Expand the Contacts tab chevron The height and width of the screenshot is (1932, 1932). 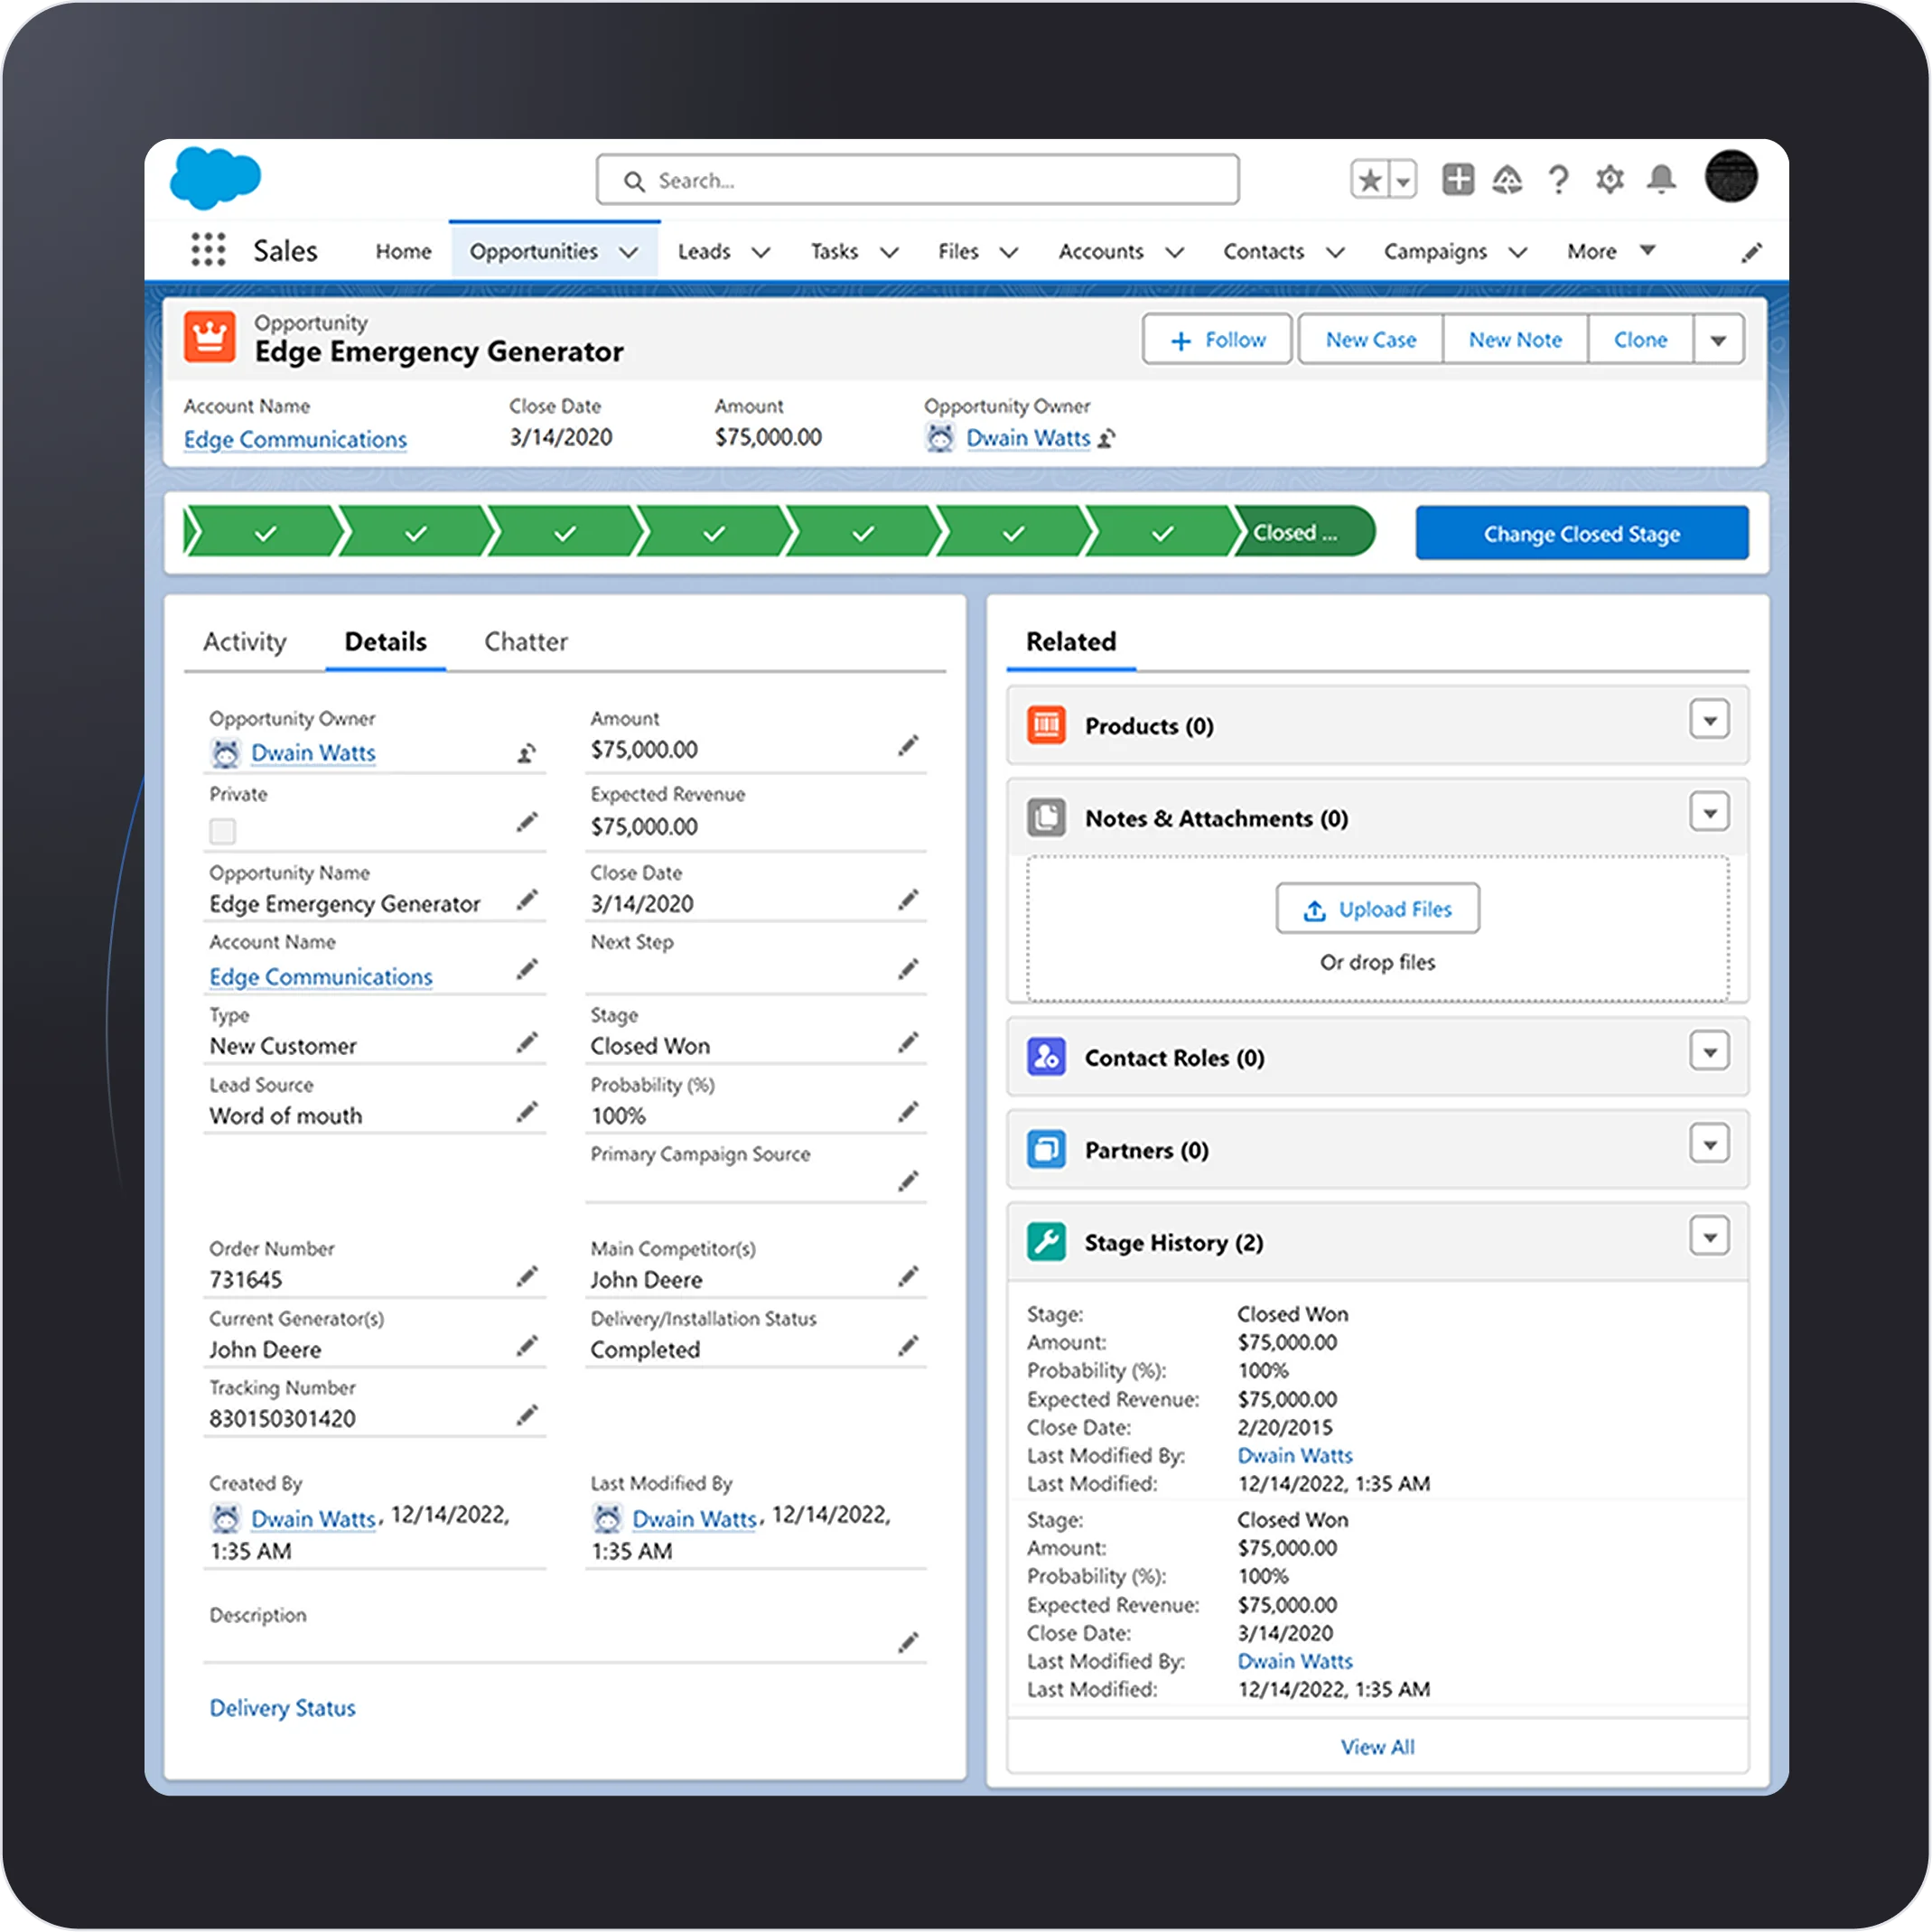tap(1335, 252)
